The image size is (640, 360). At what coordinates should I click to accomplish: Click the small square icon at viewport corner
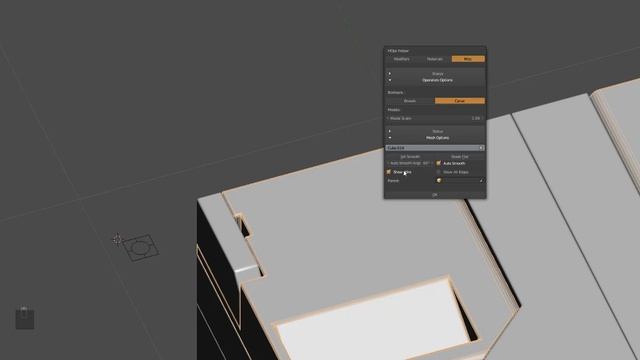pos(24,318)
